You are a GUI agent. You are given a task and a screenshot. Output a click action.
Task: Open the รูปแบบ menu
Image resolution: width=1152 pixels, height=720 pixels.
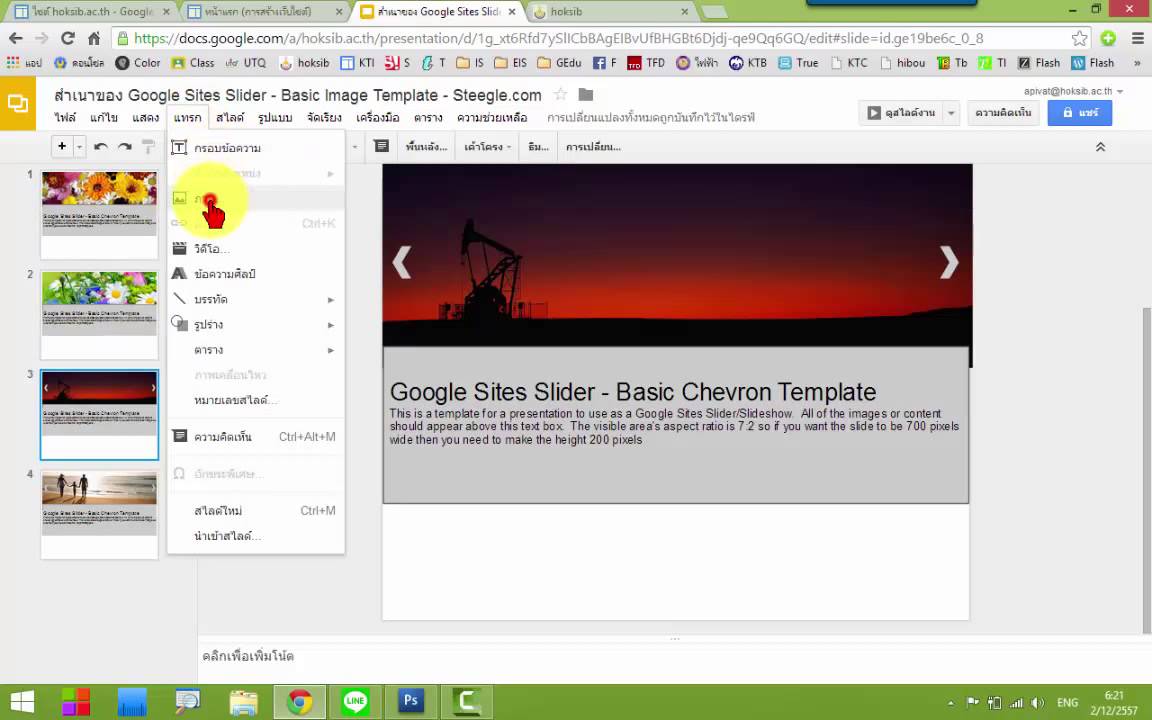tap(275, 118)
